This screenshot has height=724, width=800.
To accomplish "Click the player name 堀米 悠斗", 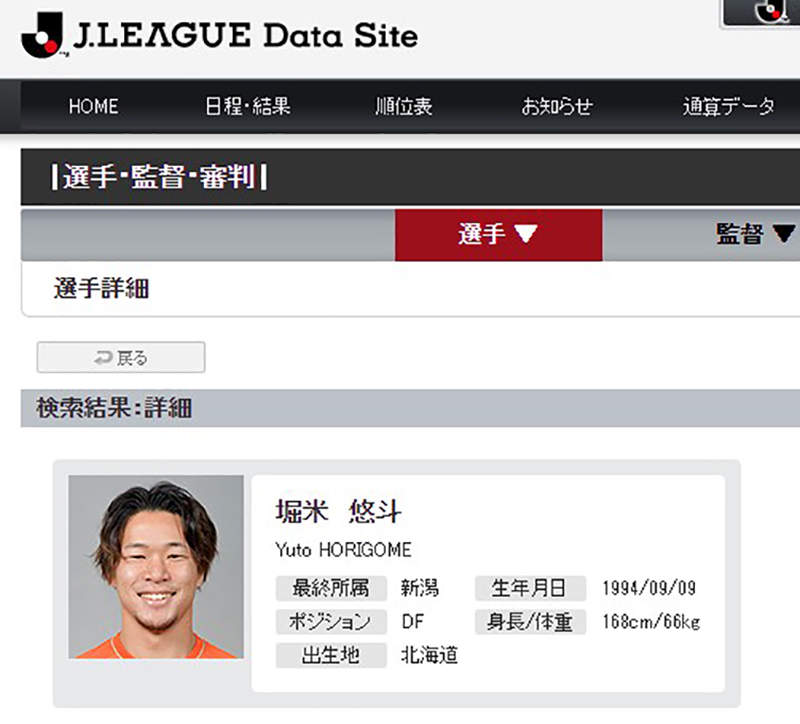I will [338, 512].
